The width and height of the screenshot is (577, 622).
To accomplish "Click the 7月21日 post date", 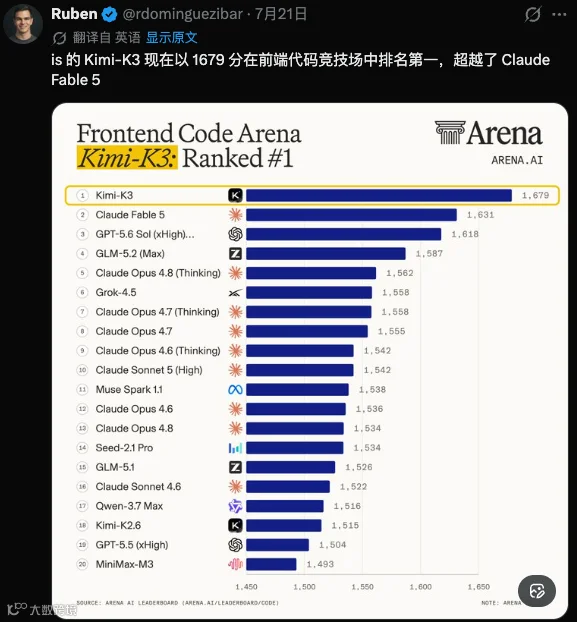I will tap(280, 14).
